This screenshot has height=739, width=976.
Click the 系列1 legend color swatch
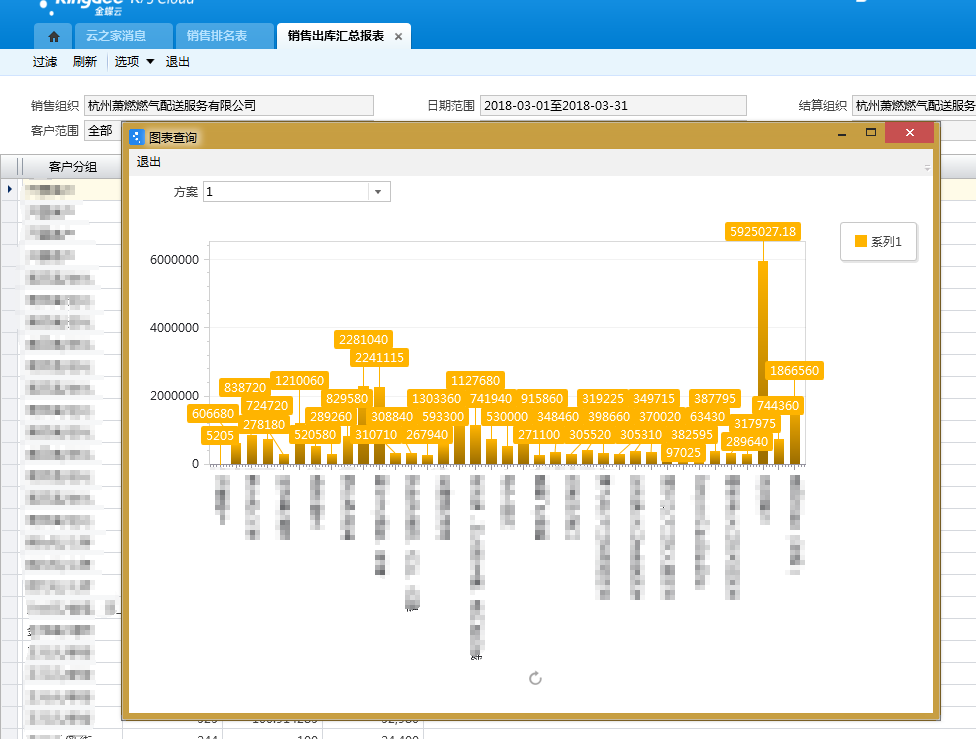860,241
